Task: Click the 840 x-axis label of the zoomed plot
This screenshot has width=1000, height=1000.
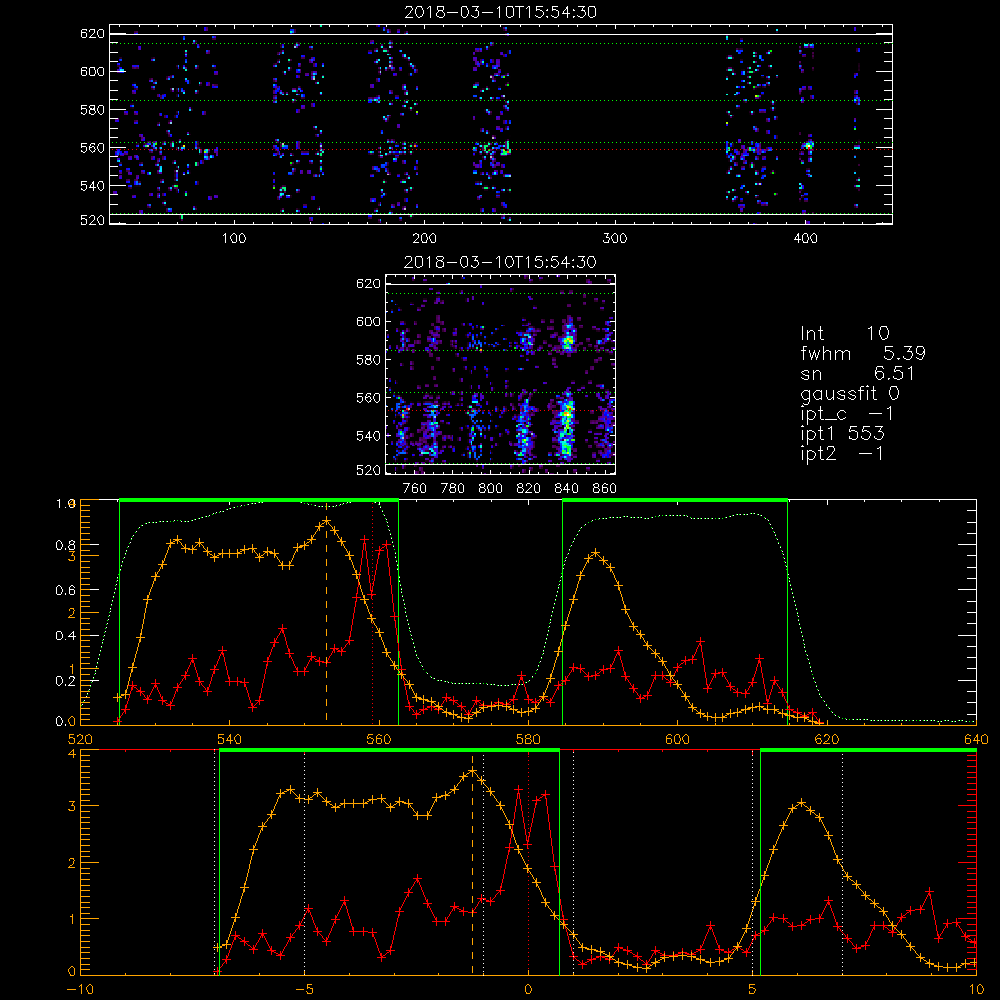Action: click(x=566, y=489)
